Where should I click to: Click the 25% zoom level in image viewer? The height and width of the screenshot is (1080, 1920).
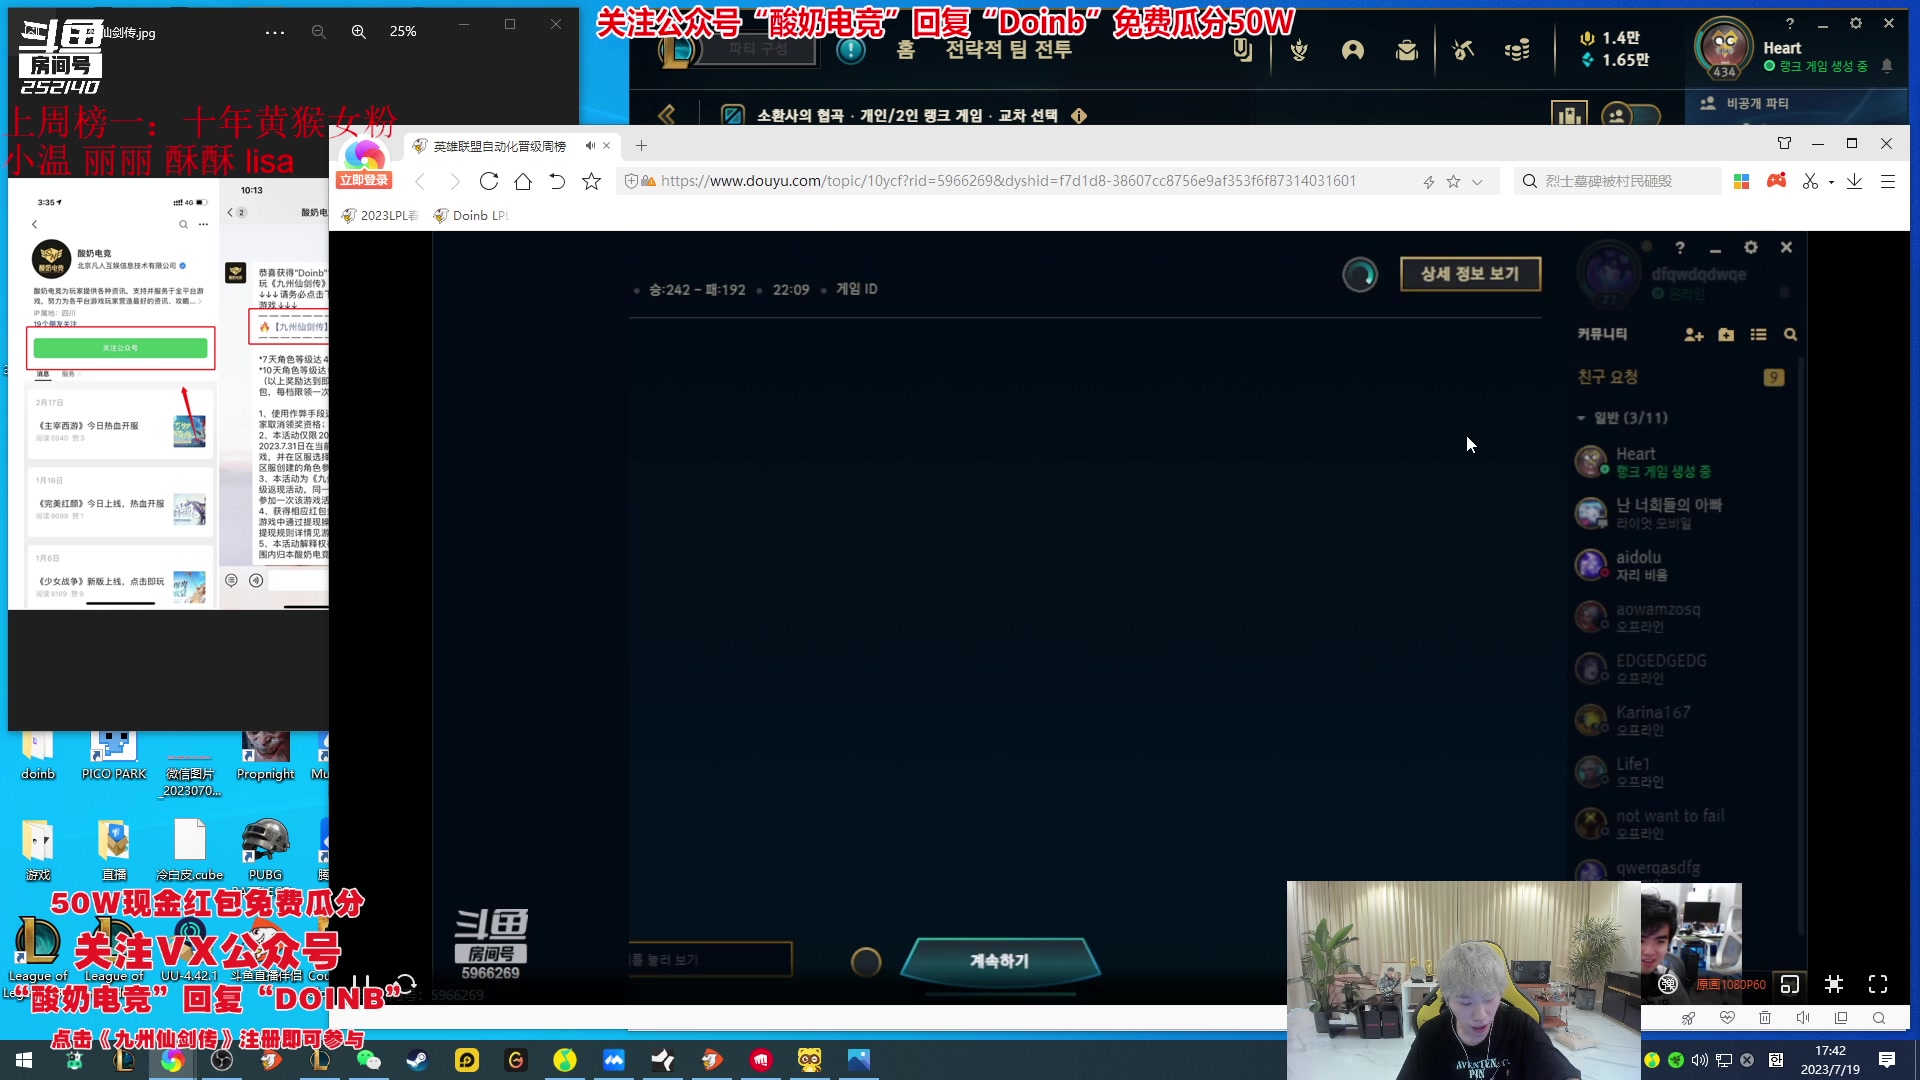pyautogui.click(x=403, y=32)
